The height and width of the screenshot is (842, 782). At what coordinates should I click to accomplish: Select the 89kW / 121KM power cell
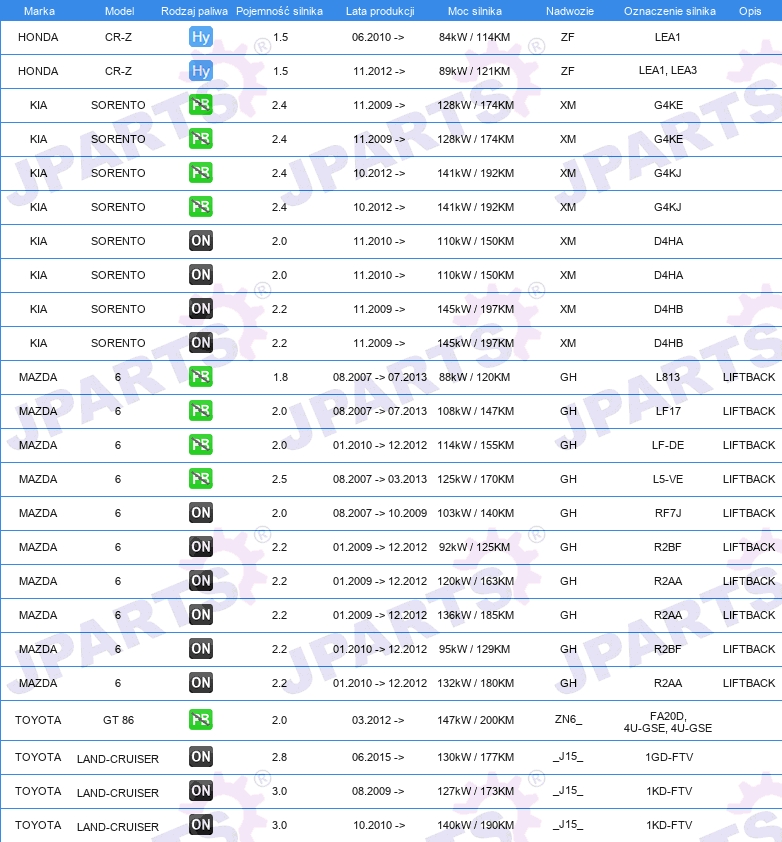[475, 71]
